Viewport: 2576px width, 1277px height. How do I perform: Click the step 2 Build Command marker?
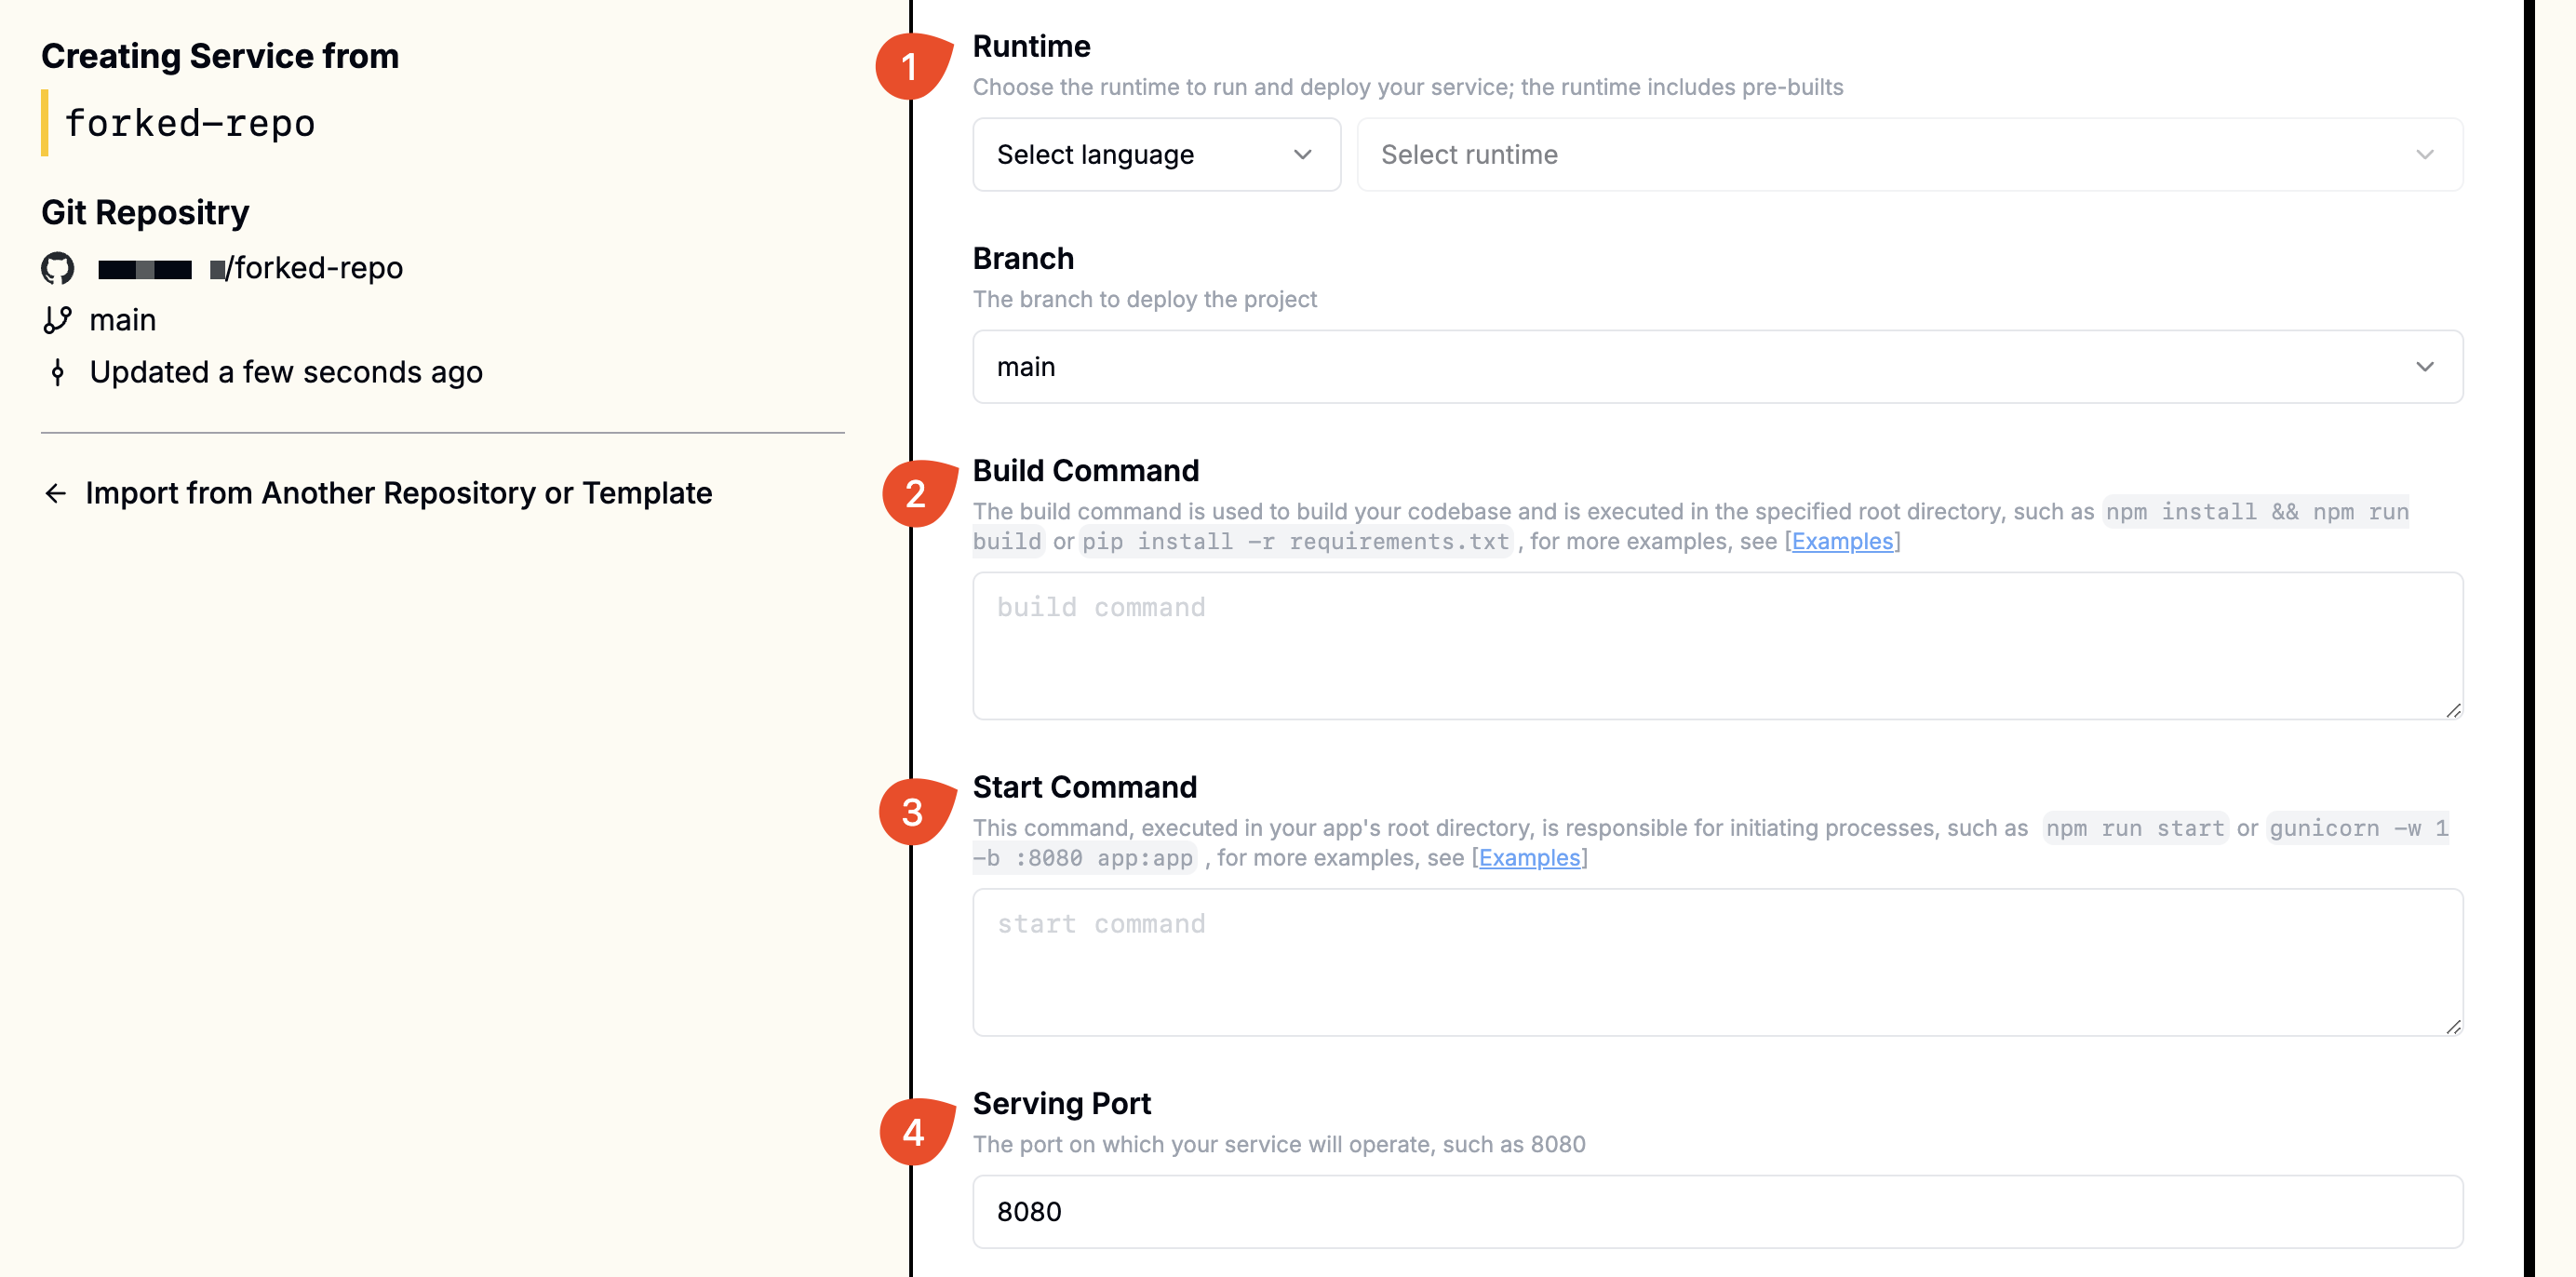click(x=914, y=494)
